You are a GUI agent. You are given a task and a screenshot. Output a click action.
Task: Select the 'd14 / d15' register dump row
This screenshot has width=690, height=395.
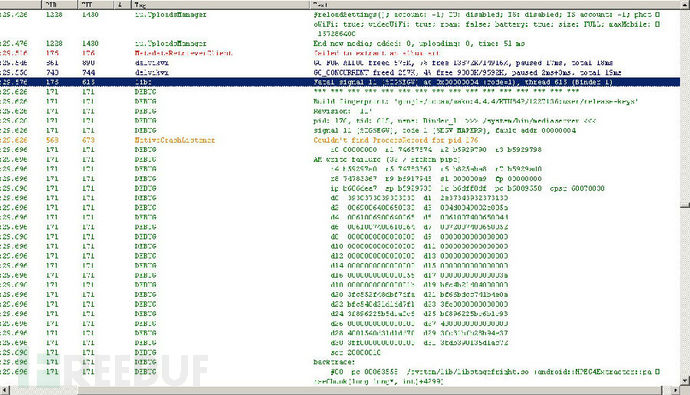[340, 266]
